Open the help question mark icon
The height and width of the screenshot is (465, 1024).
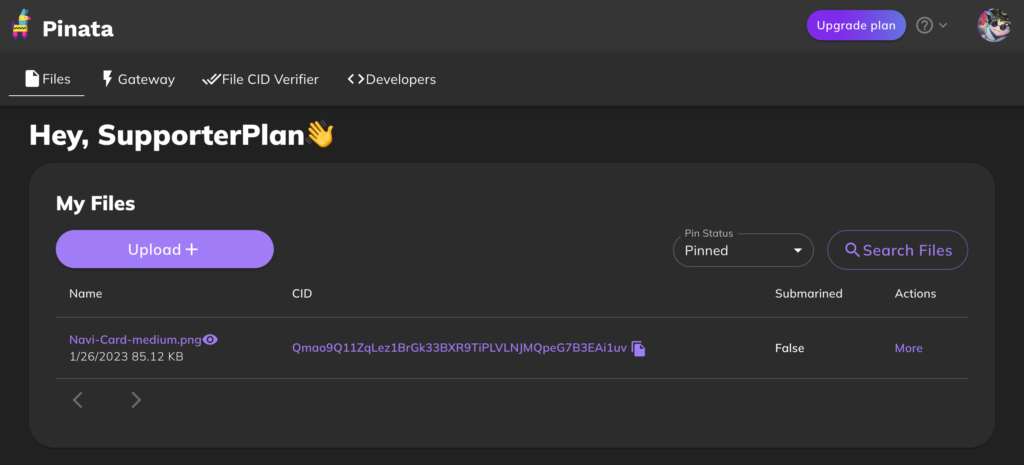coord(924,25)
